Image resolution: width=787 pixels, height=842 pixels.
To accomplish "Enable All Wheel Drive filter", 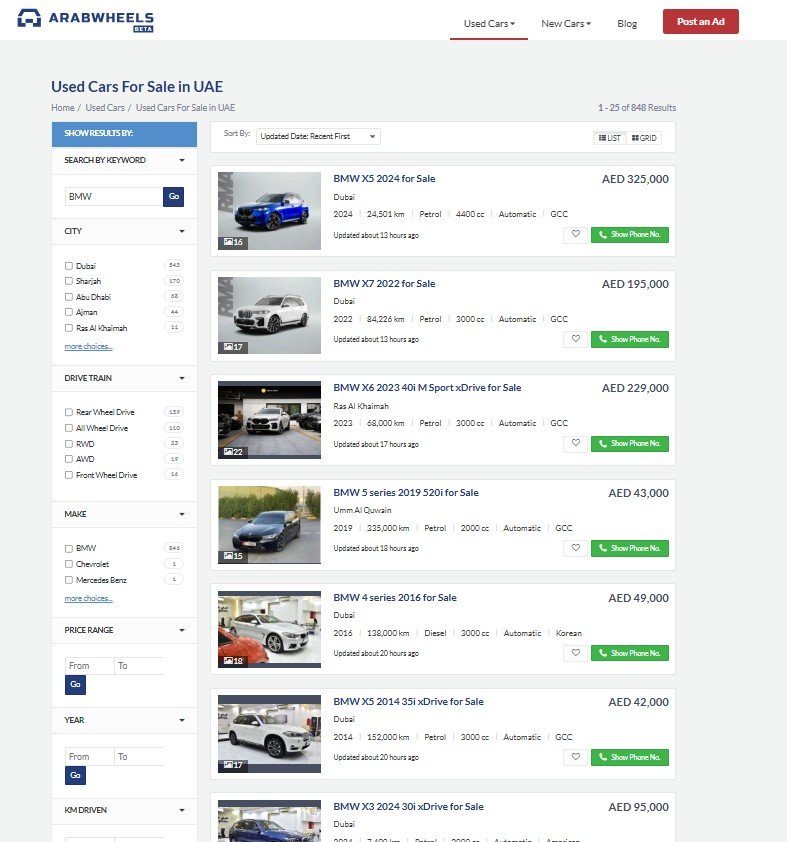I will point(69,428).
